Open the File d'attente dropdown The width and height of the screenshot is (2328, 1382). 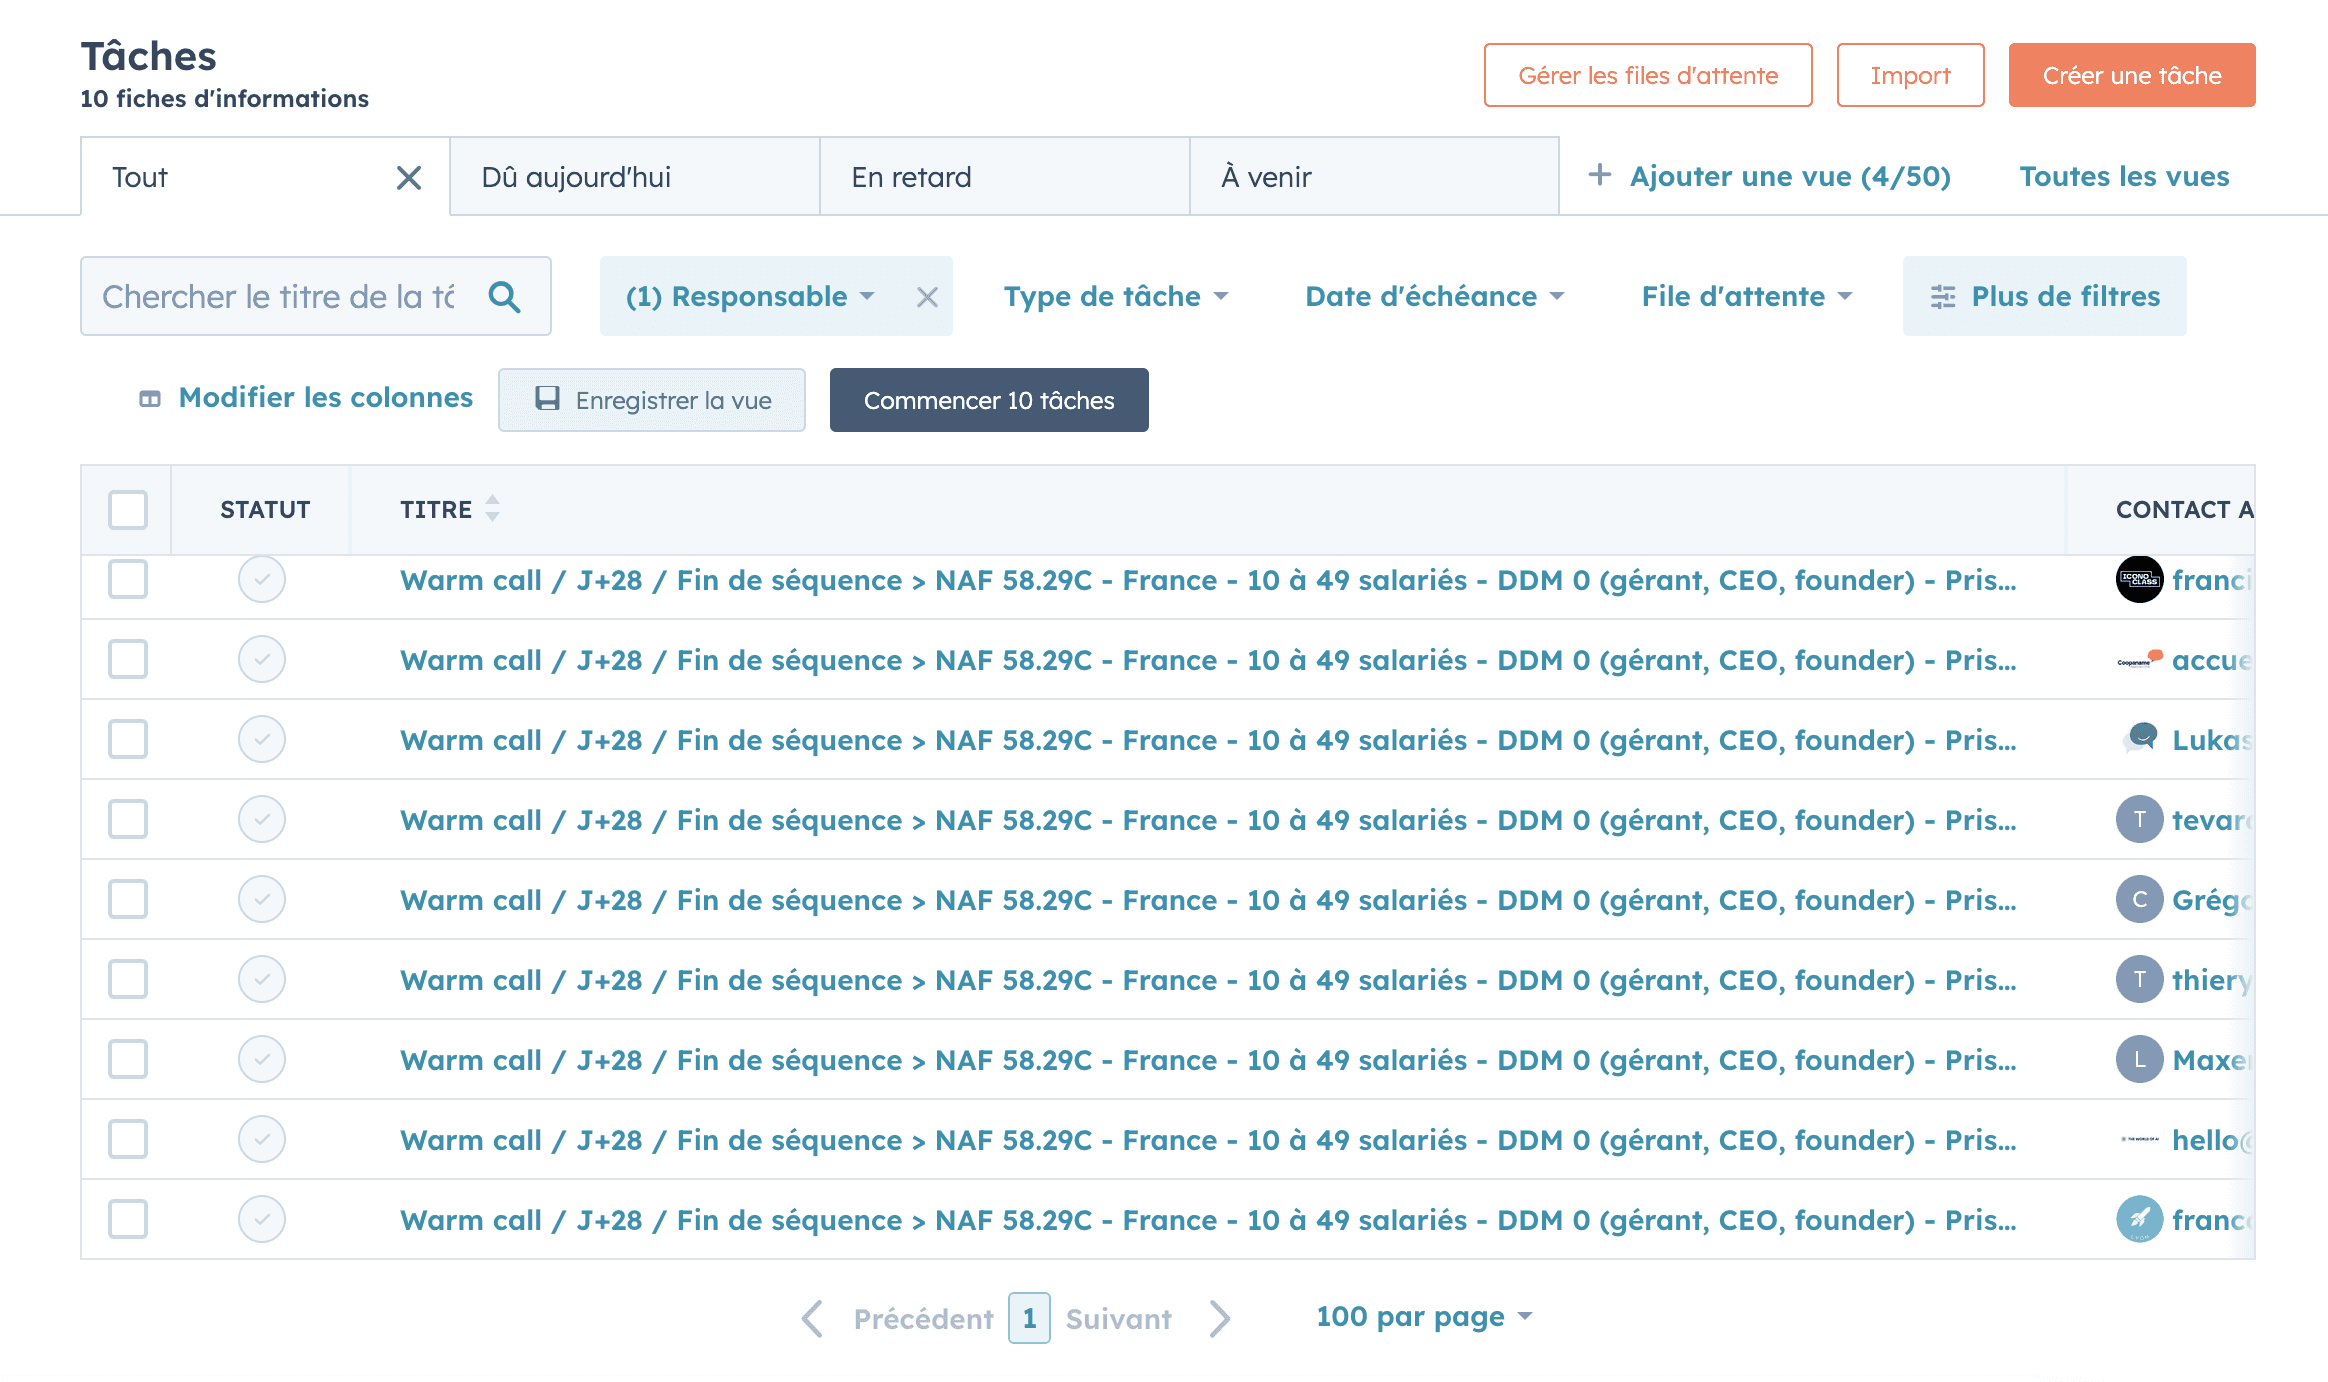tap(1747, 297)
